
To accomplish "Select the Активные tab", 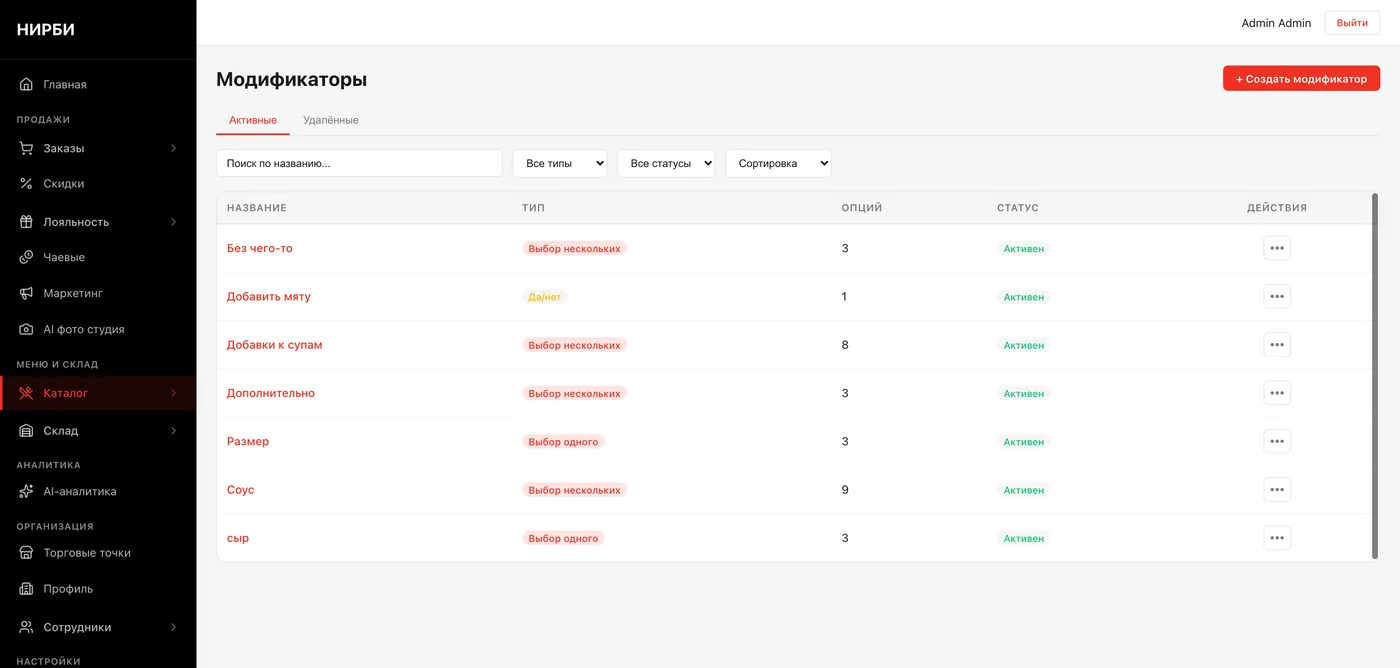I will 253,120.
